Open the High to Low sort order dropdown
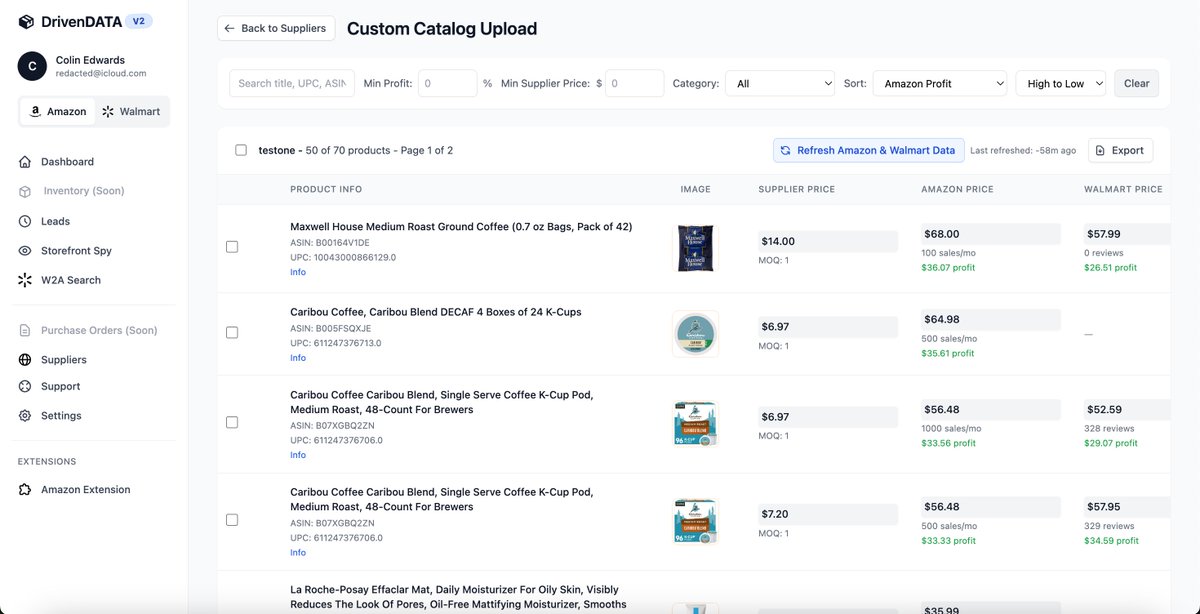The image size is (1200, 614). pyautogui.click(x=1060, y=84)
